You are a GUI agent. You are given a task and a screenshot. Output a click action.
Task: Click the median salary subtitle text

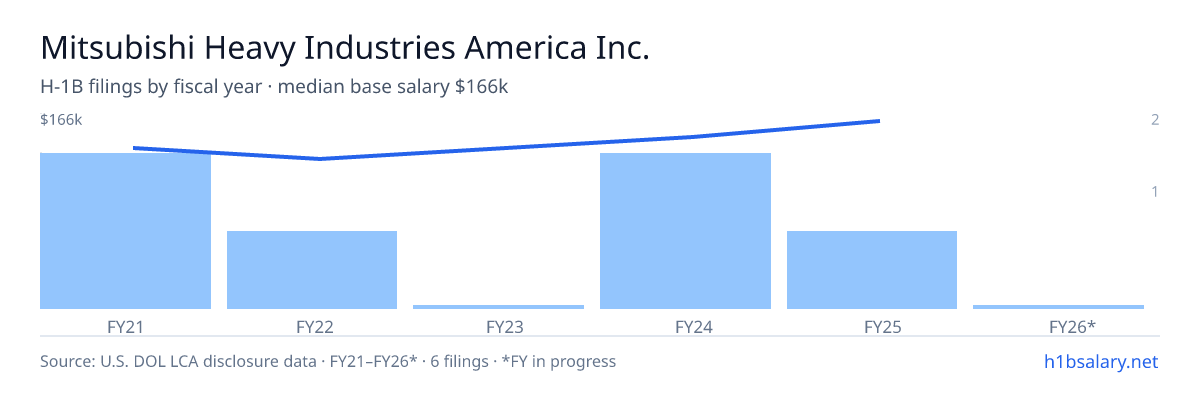point(274,87)
